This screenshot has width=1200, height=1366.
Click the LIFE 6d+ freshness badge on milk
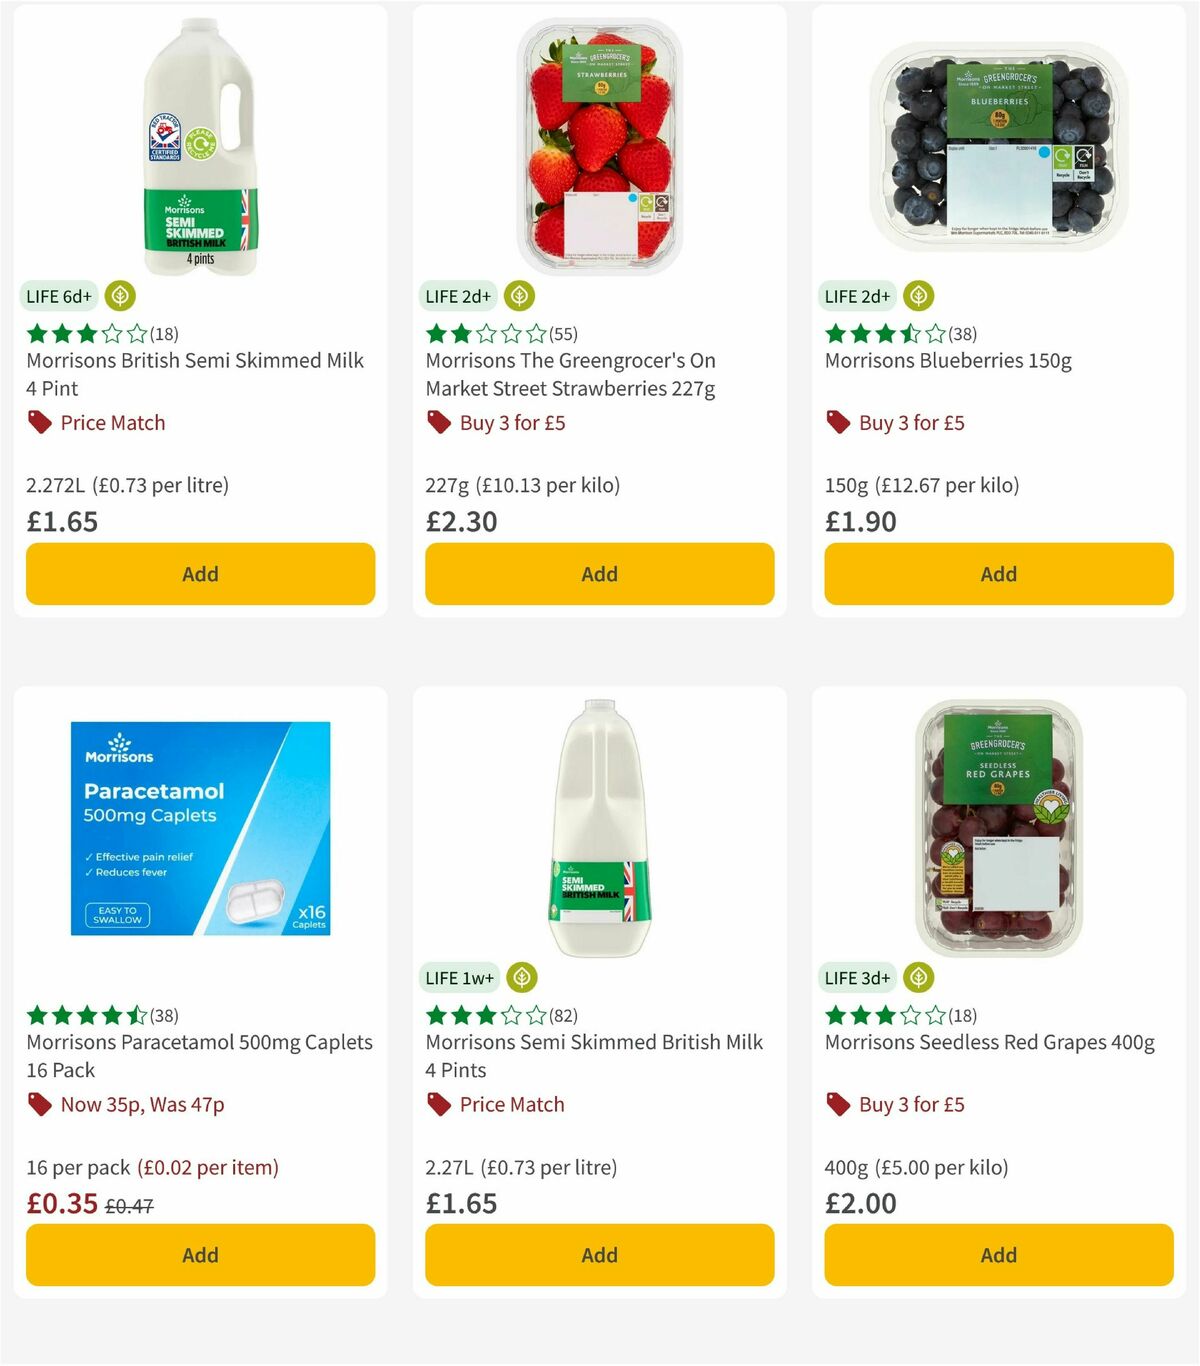[58, 296]
